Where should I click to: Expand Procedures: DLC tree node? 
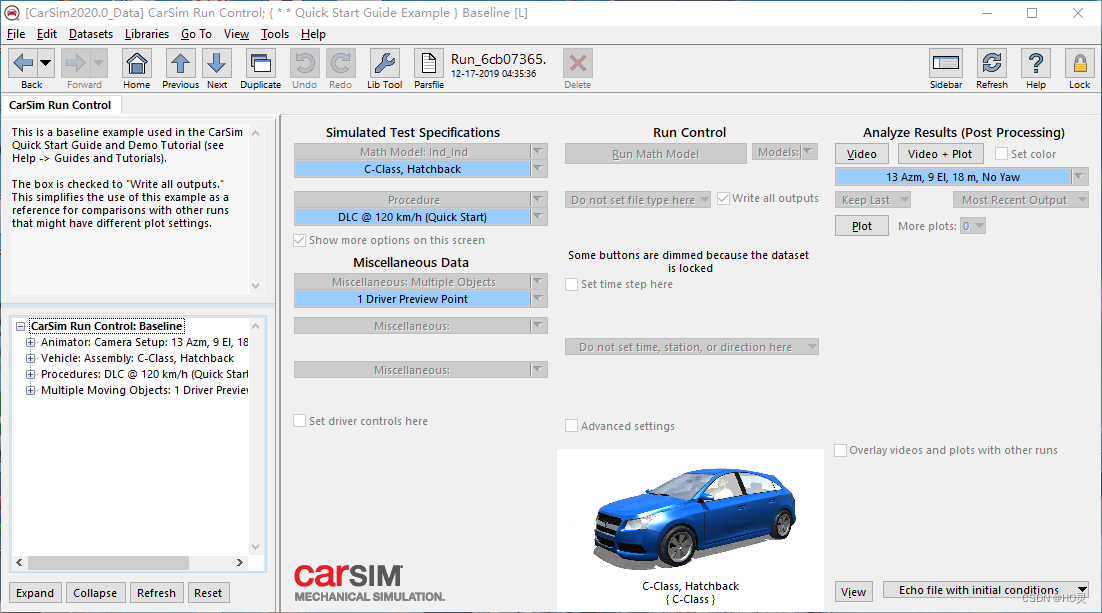point(30,374)
